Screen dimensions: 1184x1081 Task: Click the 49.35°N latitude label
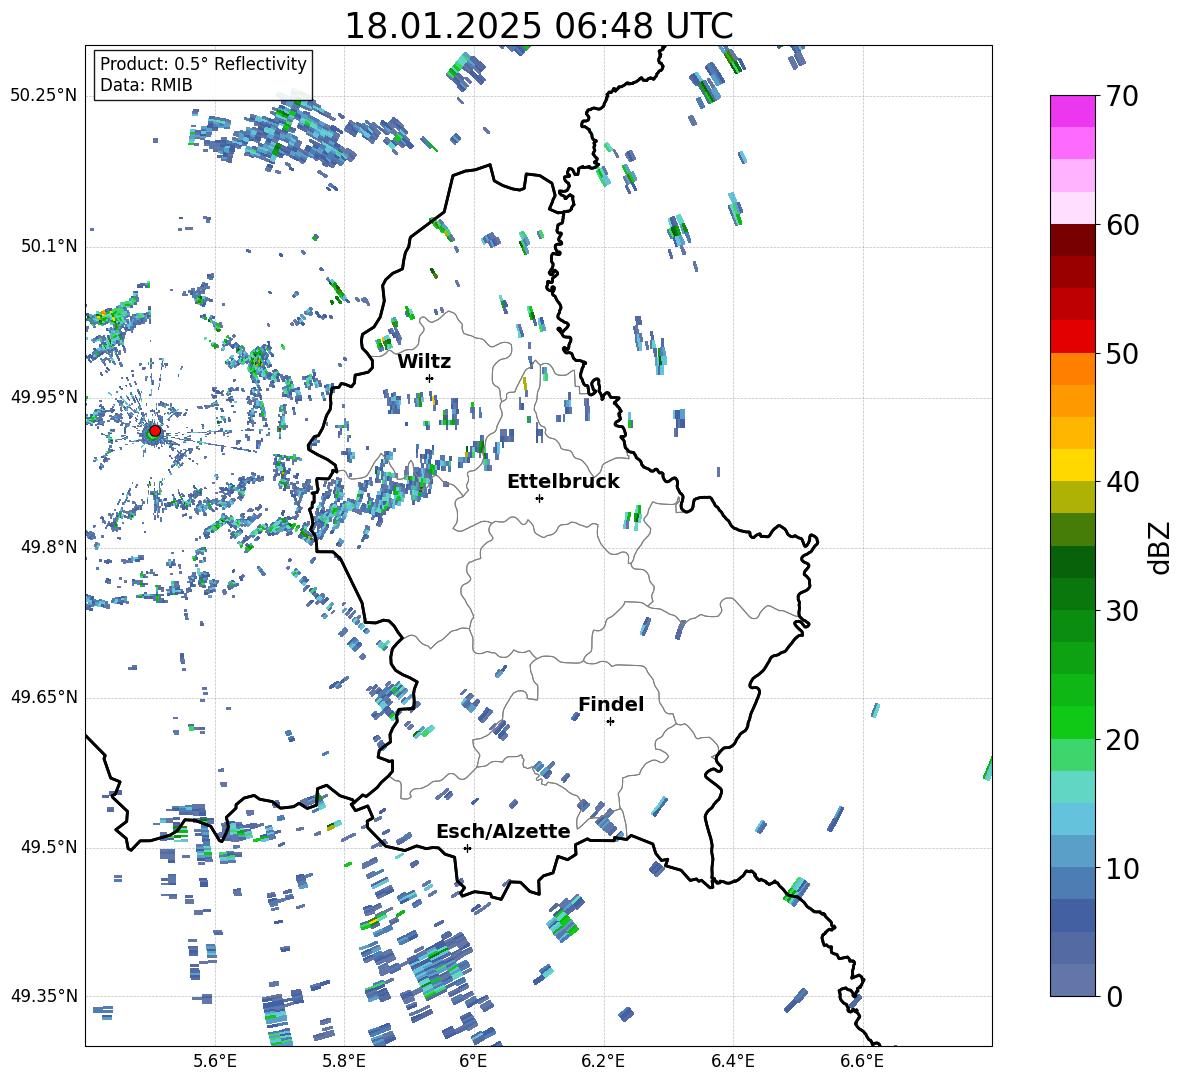(44, 996)
